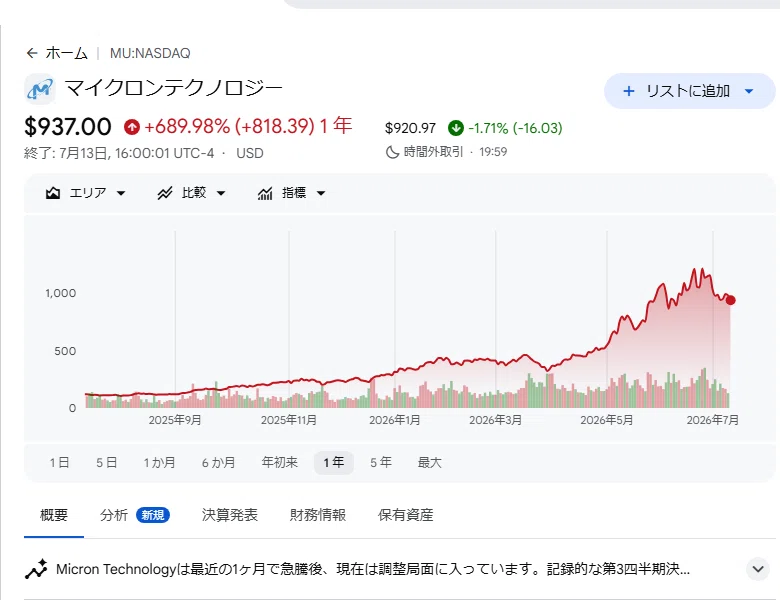This screenshot has height=600, width=780.
Task: Click the Micron Technology logo icon
Action: pyautogui.click(x=40, y=89)
